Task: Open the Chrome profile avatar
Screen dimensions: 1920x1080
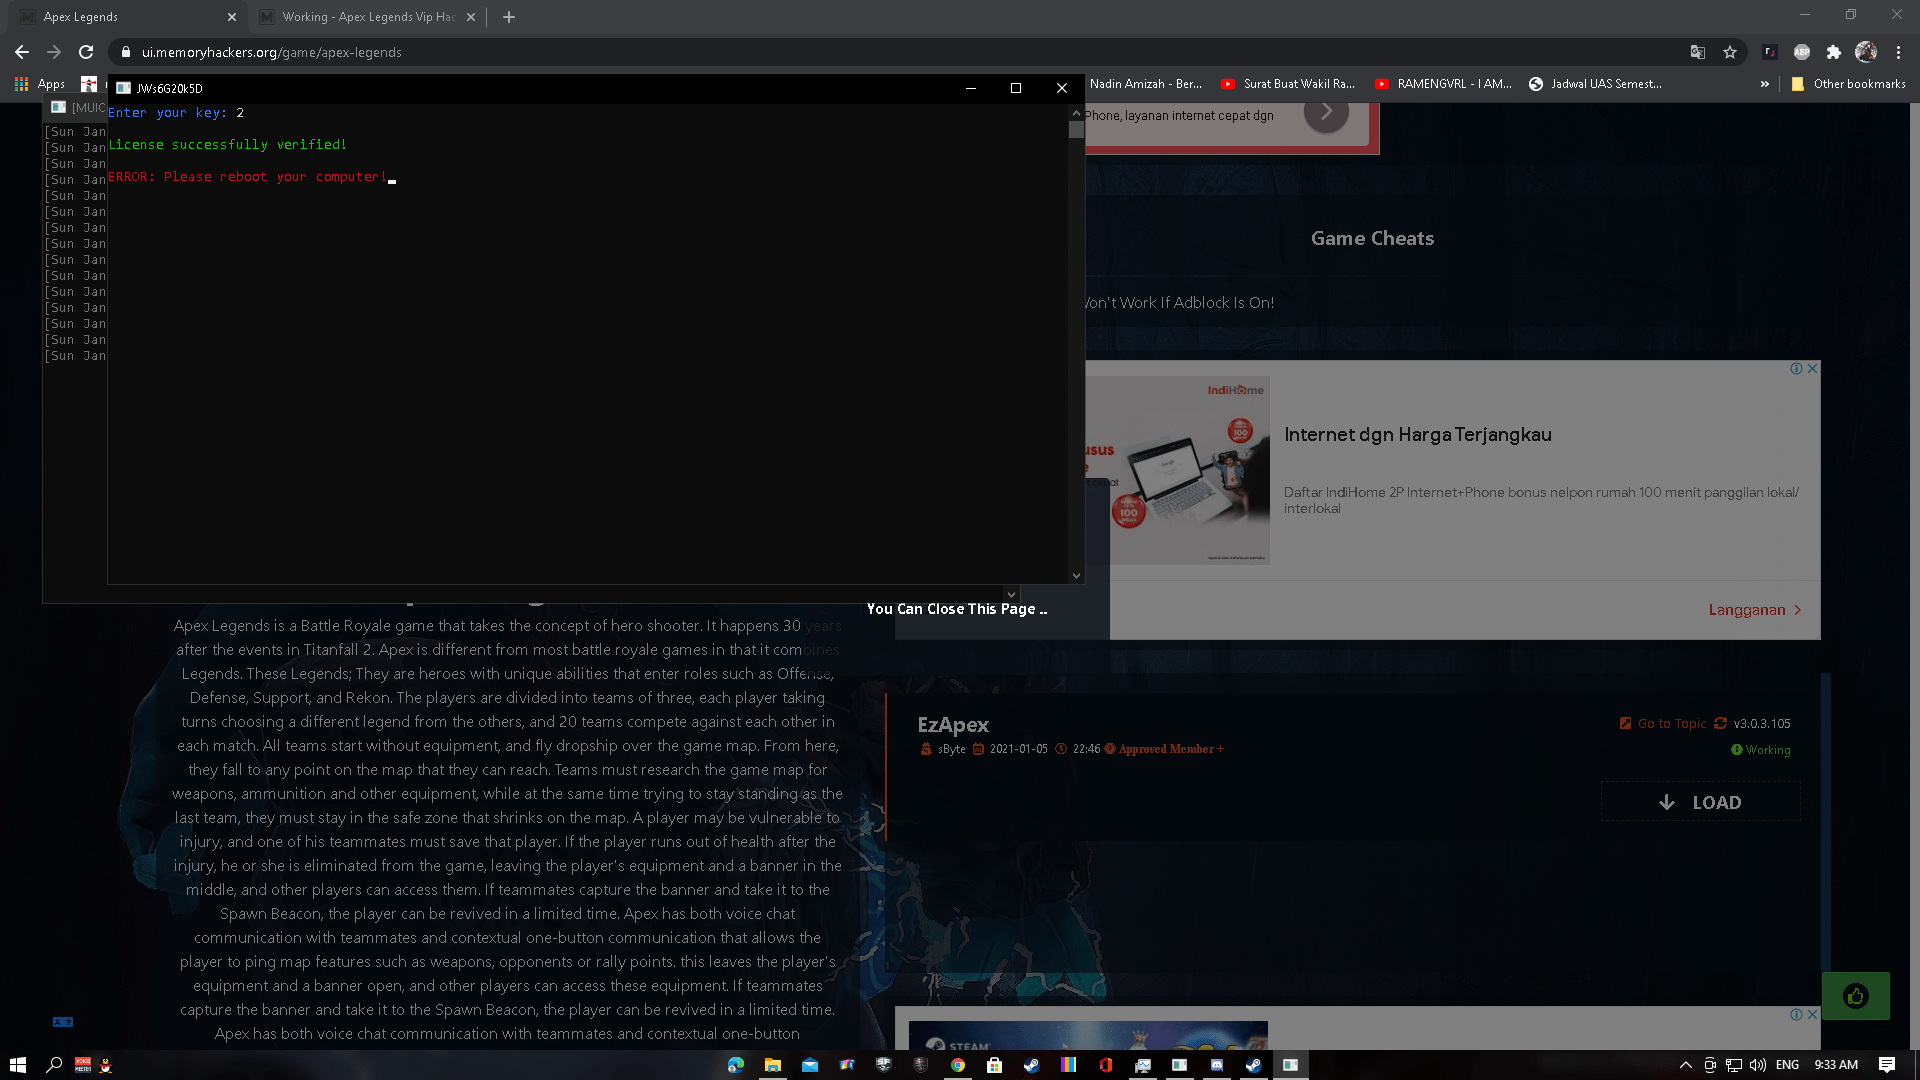Action: [1866, 52]
